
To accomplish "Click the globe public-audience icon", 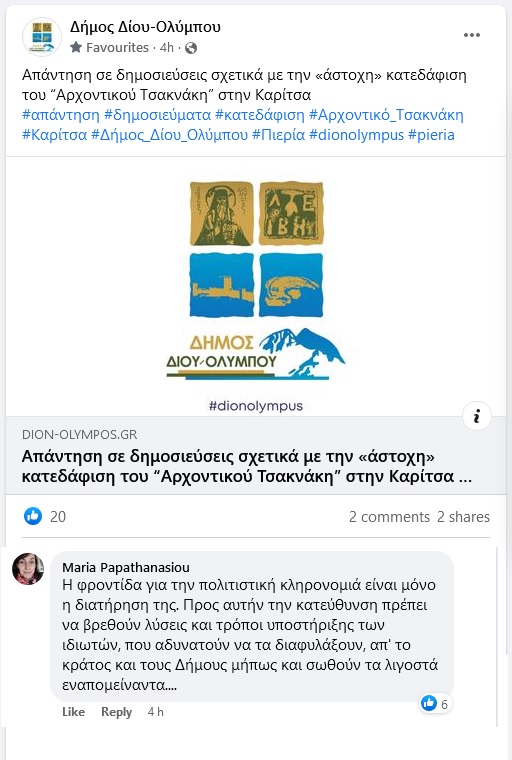I will [191, 48].
